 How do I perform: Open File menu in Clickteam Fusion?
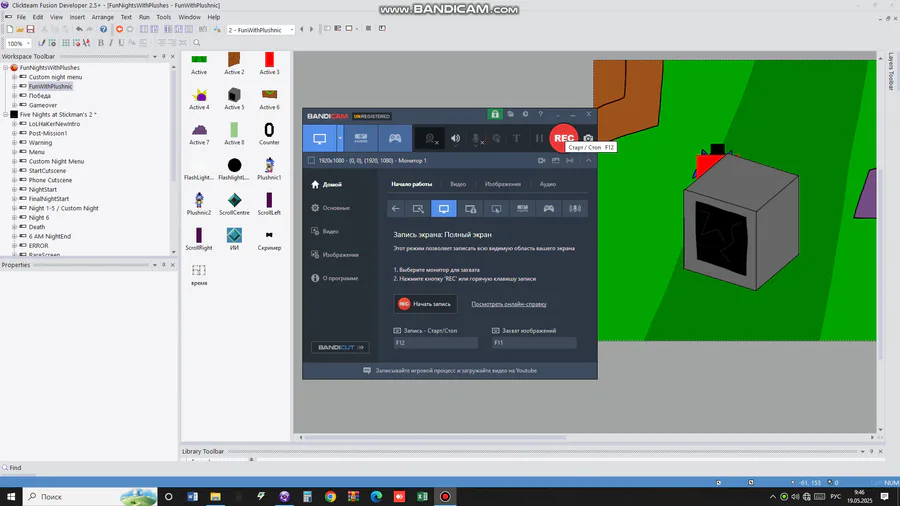coord(21,17)
